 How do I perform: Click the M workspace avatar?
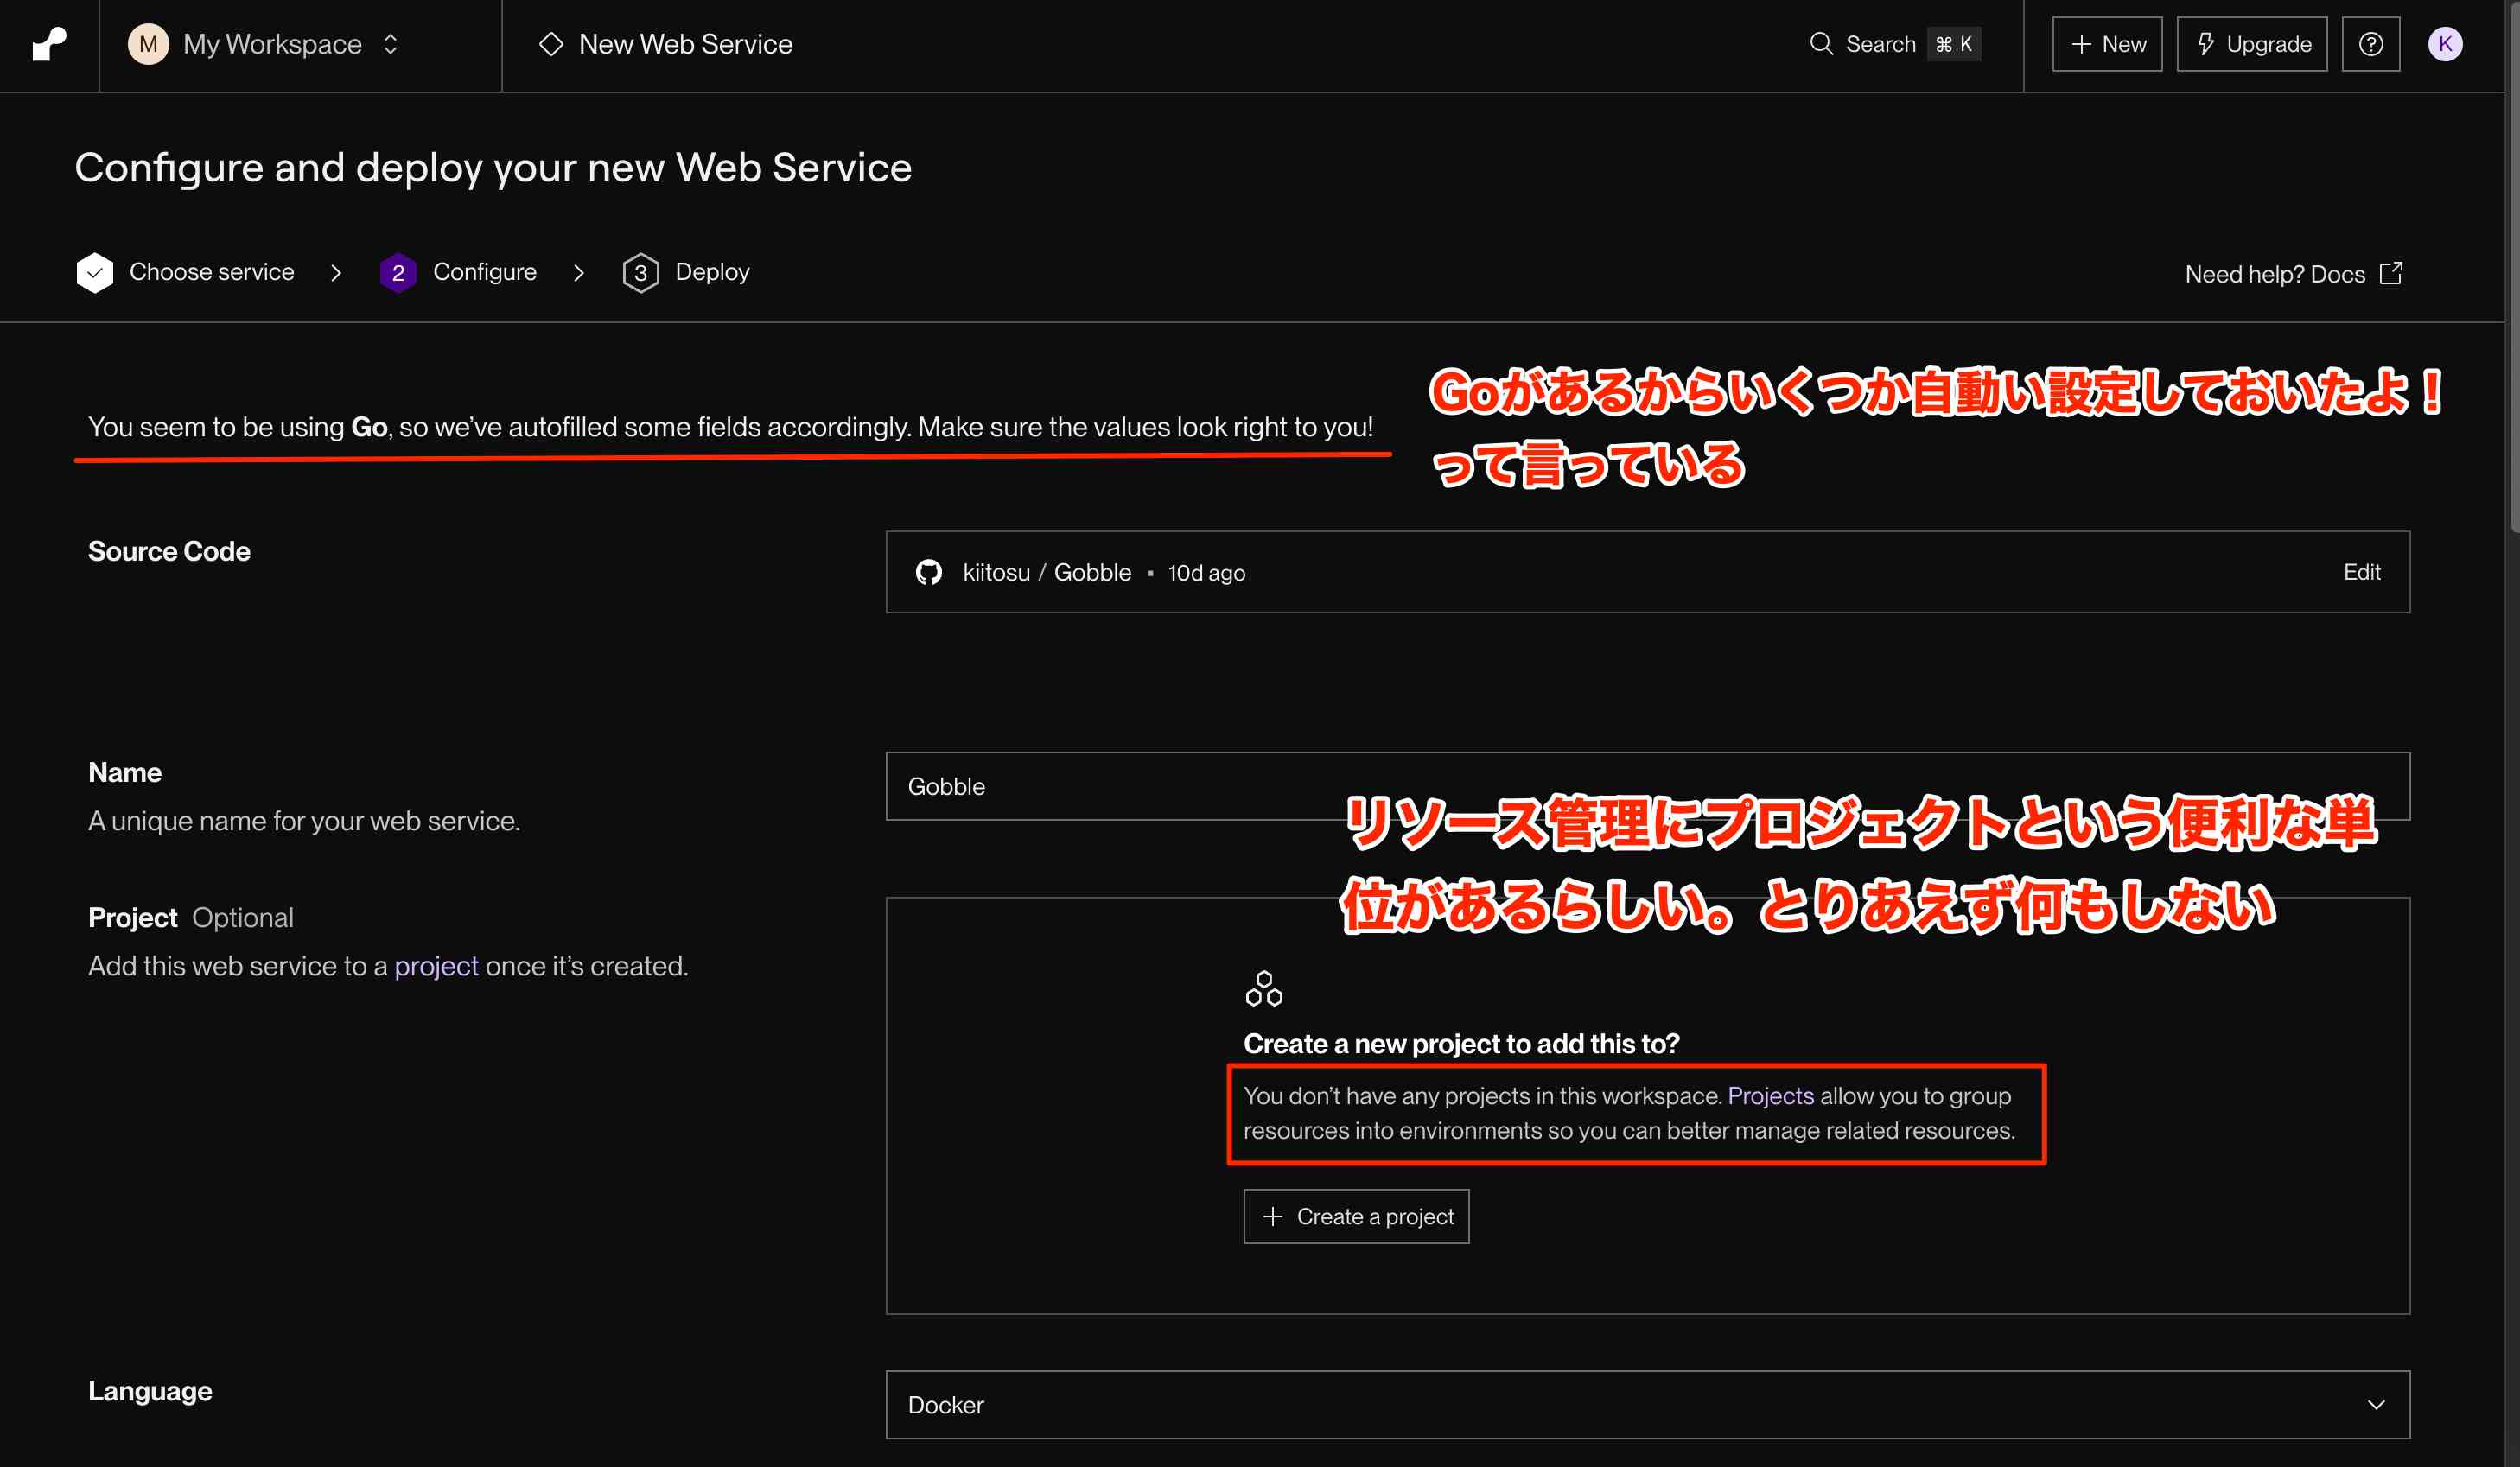pos(148,44)
